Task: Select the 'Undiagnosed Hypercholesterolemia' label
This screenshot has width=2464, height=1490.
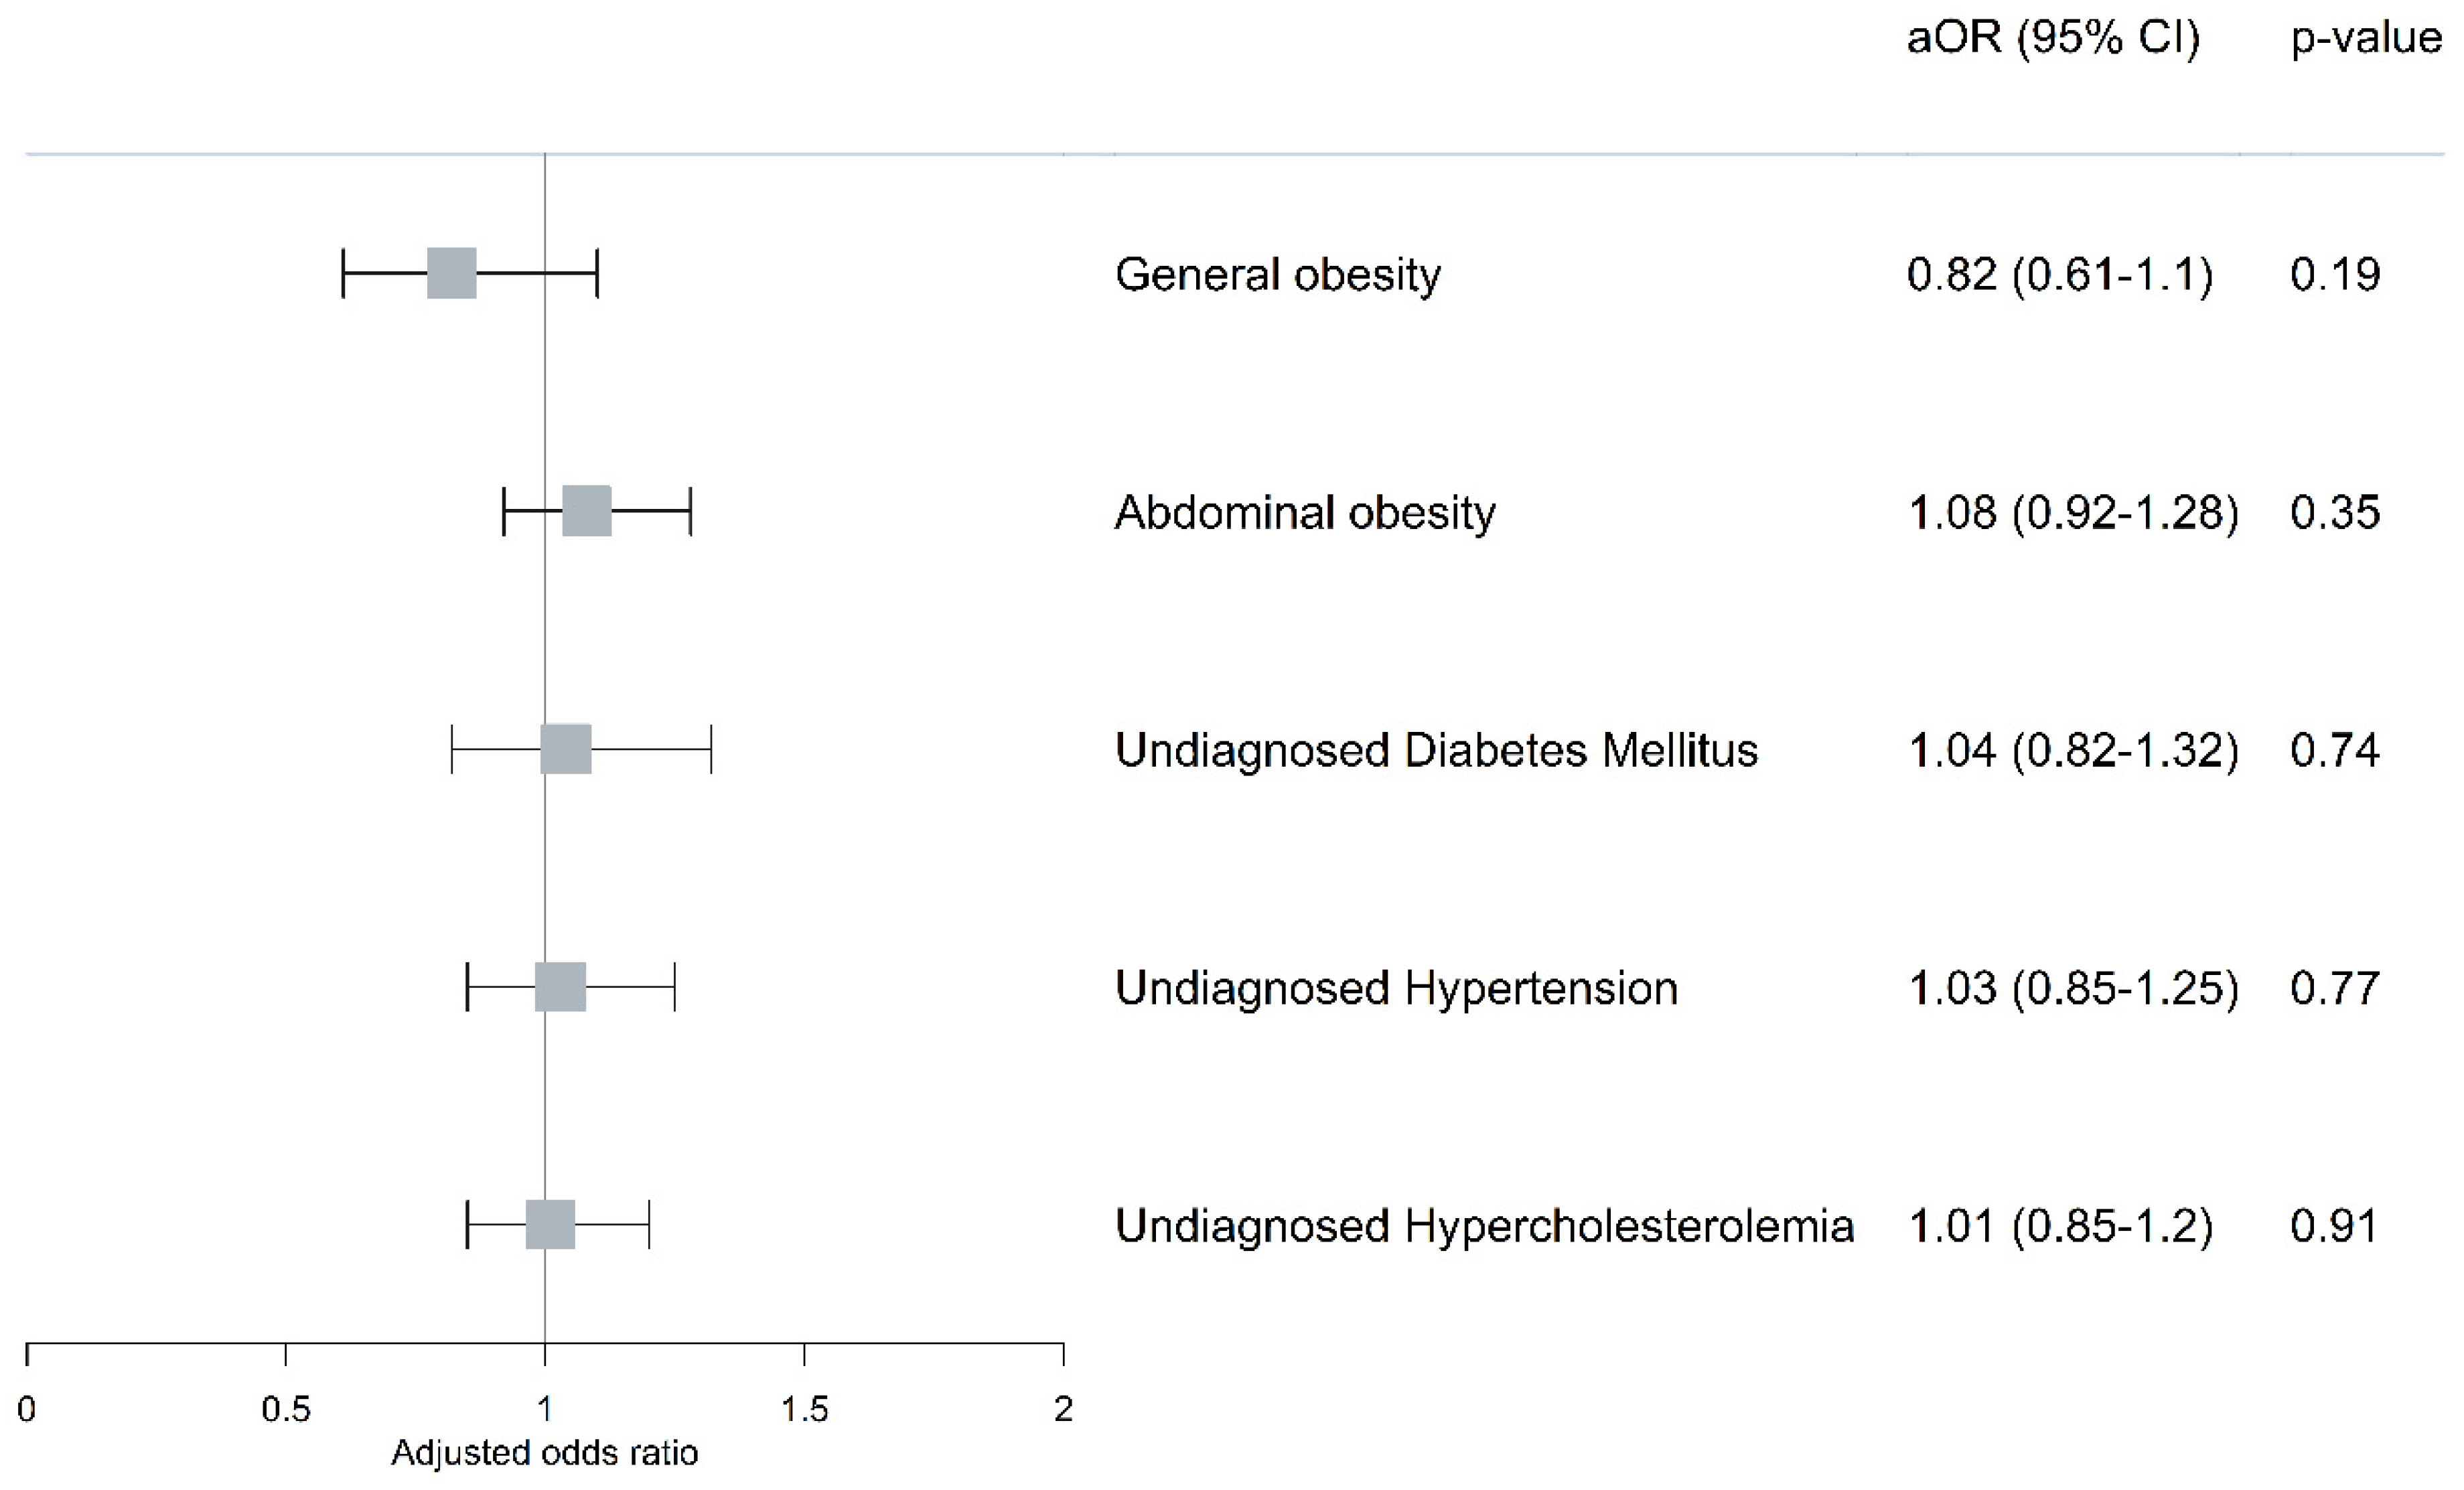Action: click(x=1484, y=1227)
